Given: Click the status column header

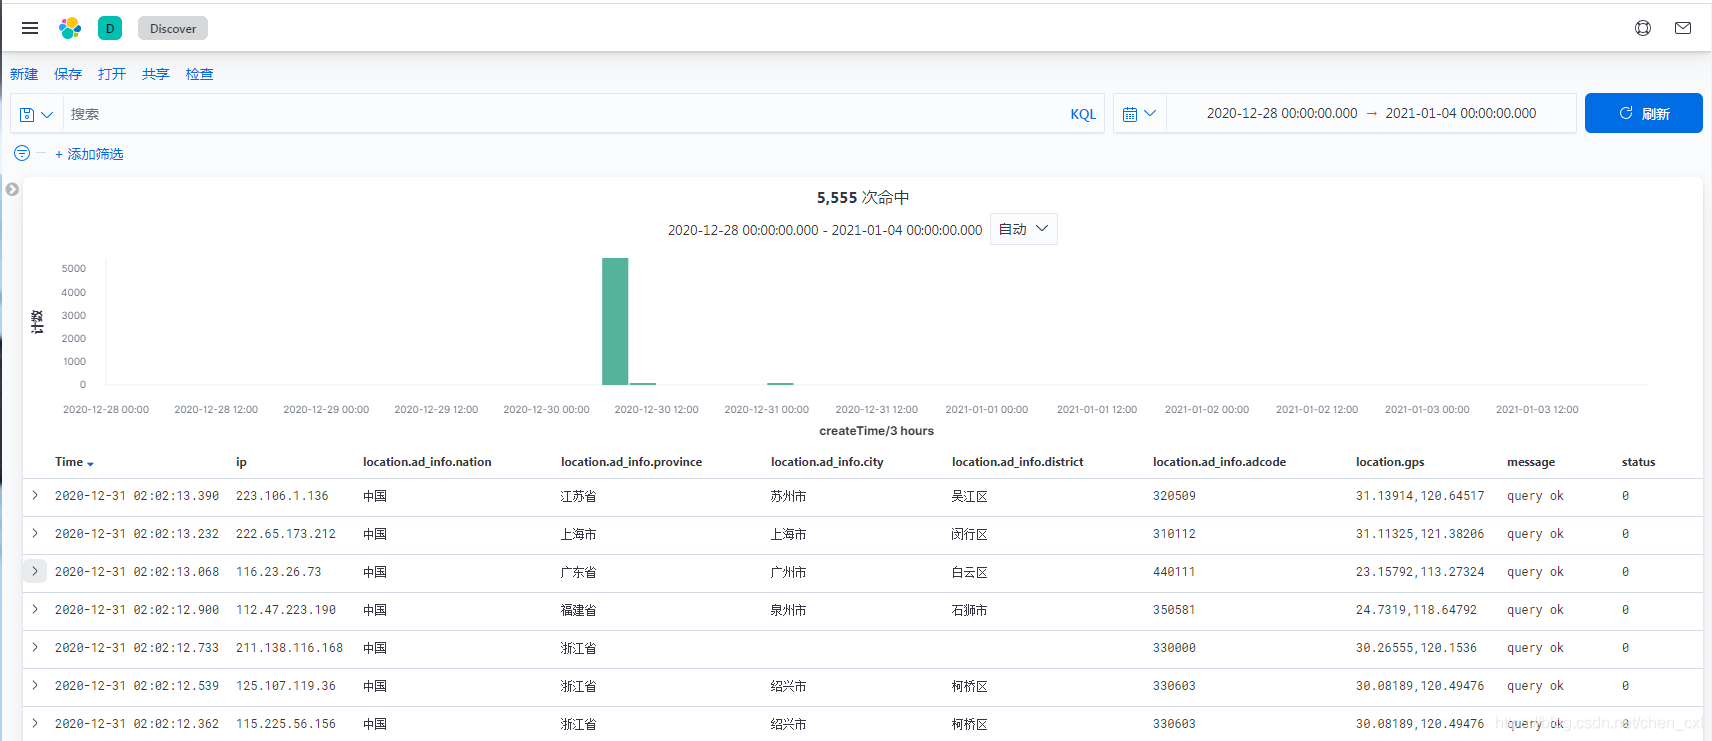Looking at the screenshot, I should [x=1638, y=462].
